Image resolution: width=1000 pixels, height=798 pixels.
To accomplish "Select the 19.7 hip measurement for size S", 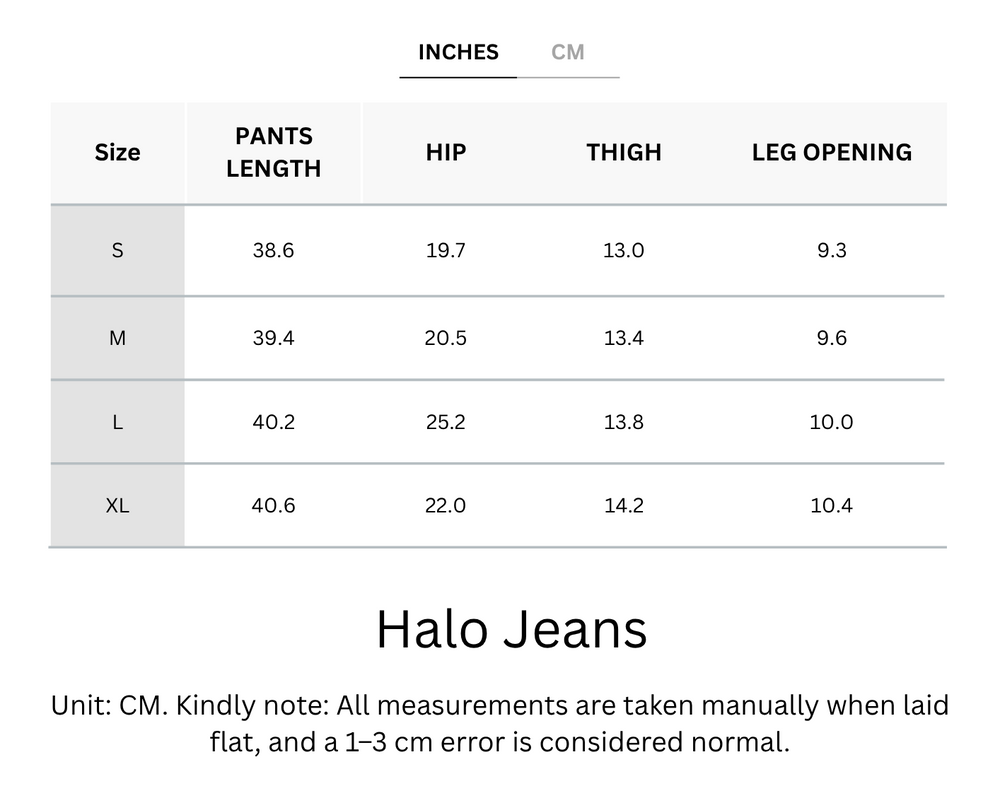I will pyautogui.click(x=444, y=251).
